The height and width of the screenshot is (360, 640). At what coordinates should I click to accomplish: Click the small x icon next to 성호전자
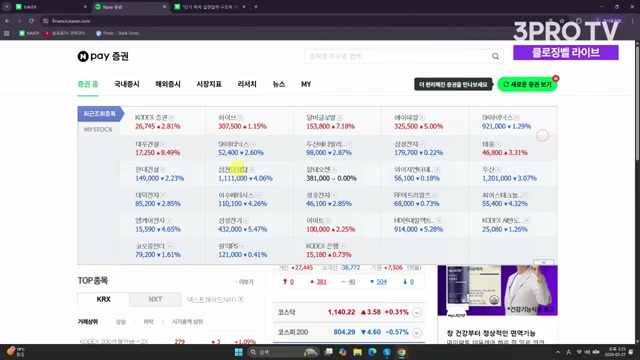[334, 195]
